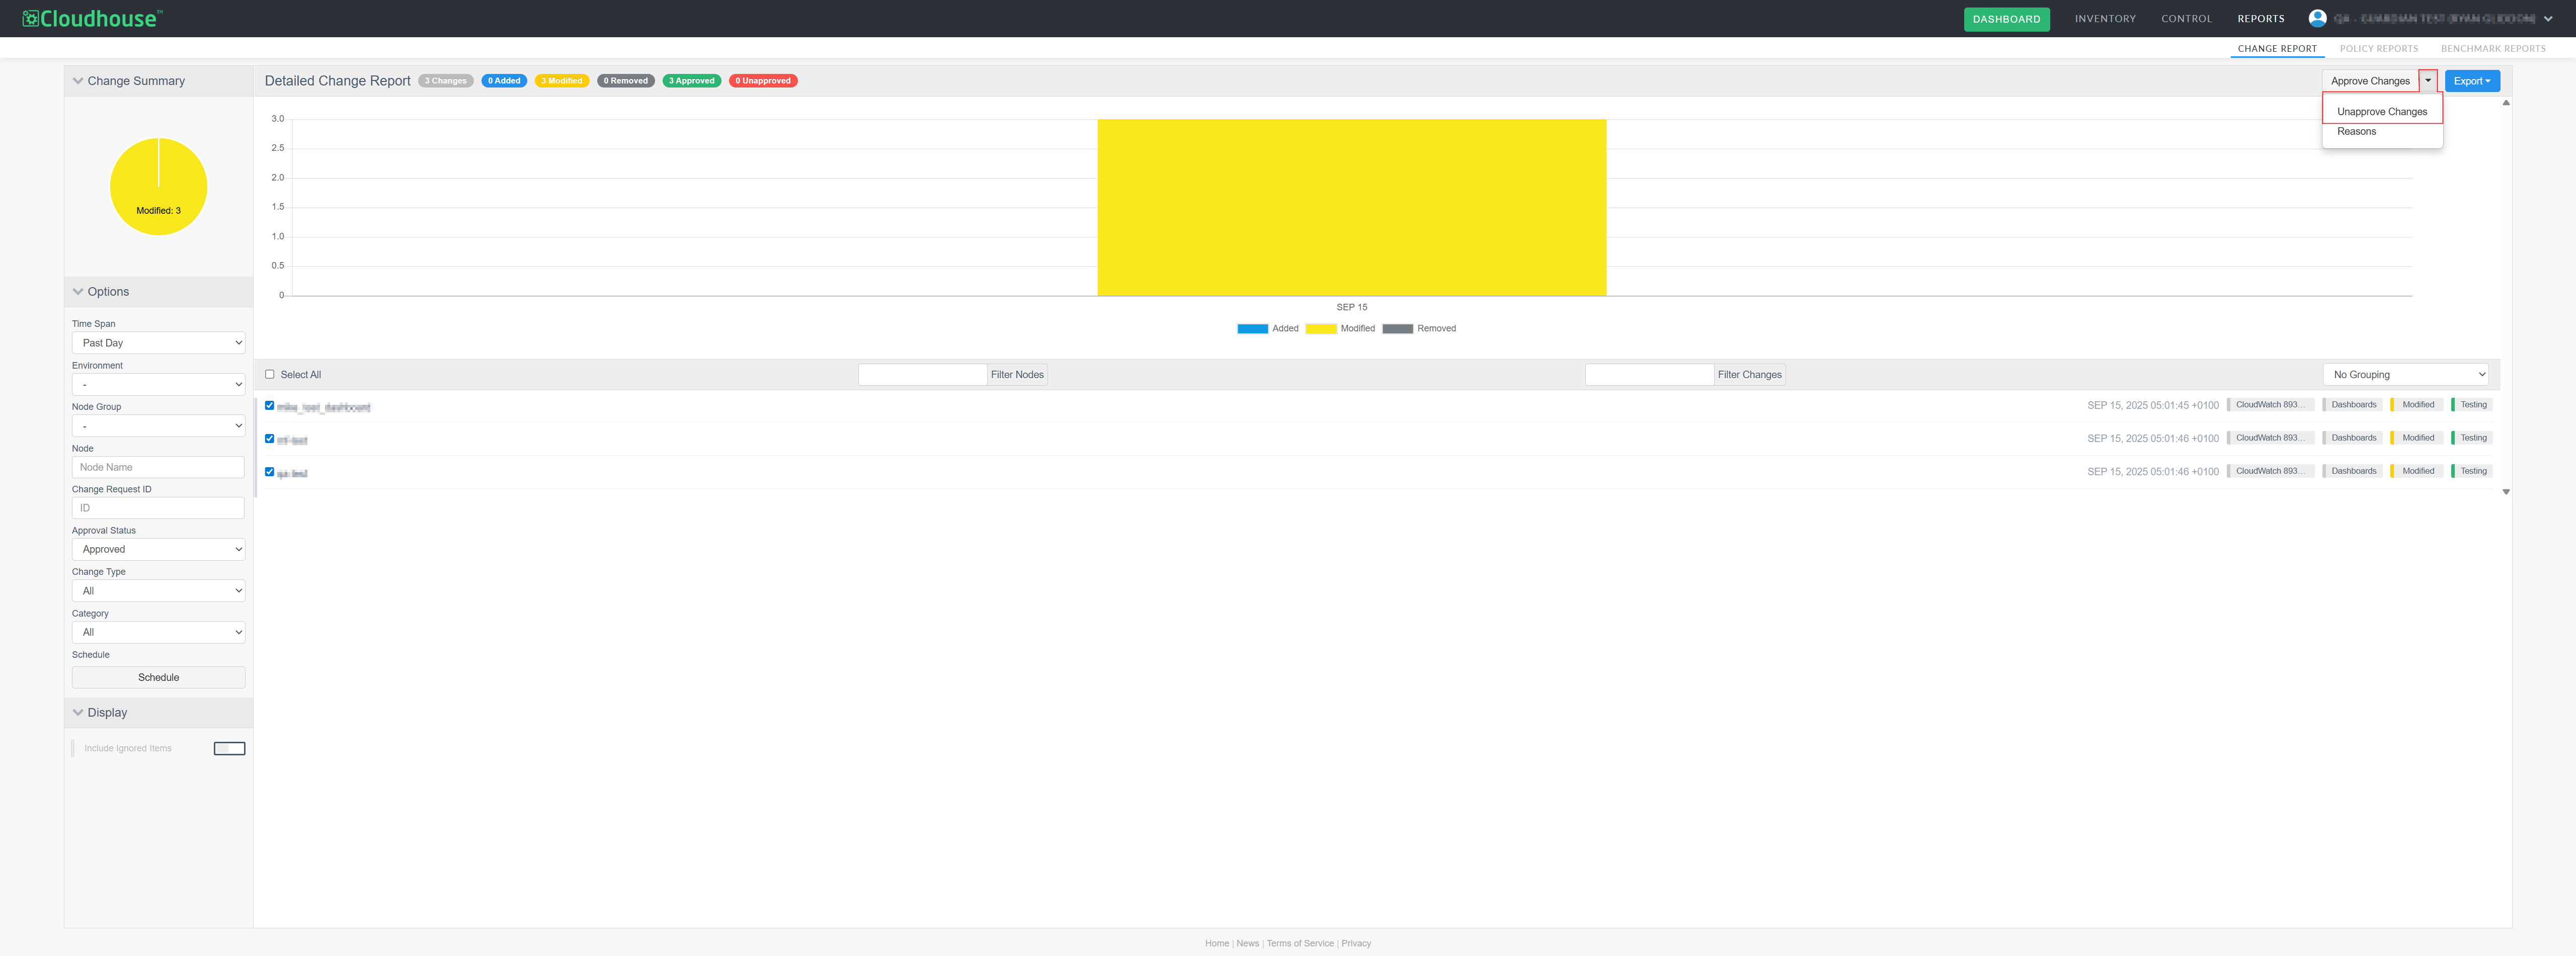This screenshot has width=2576, height=956.
Task: Click the Schedule button
Action: tap(158, 678)
